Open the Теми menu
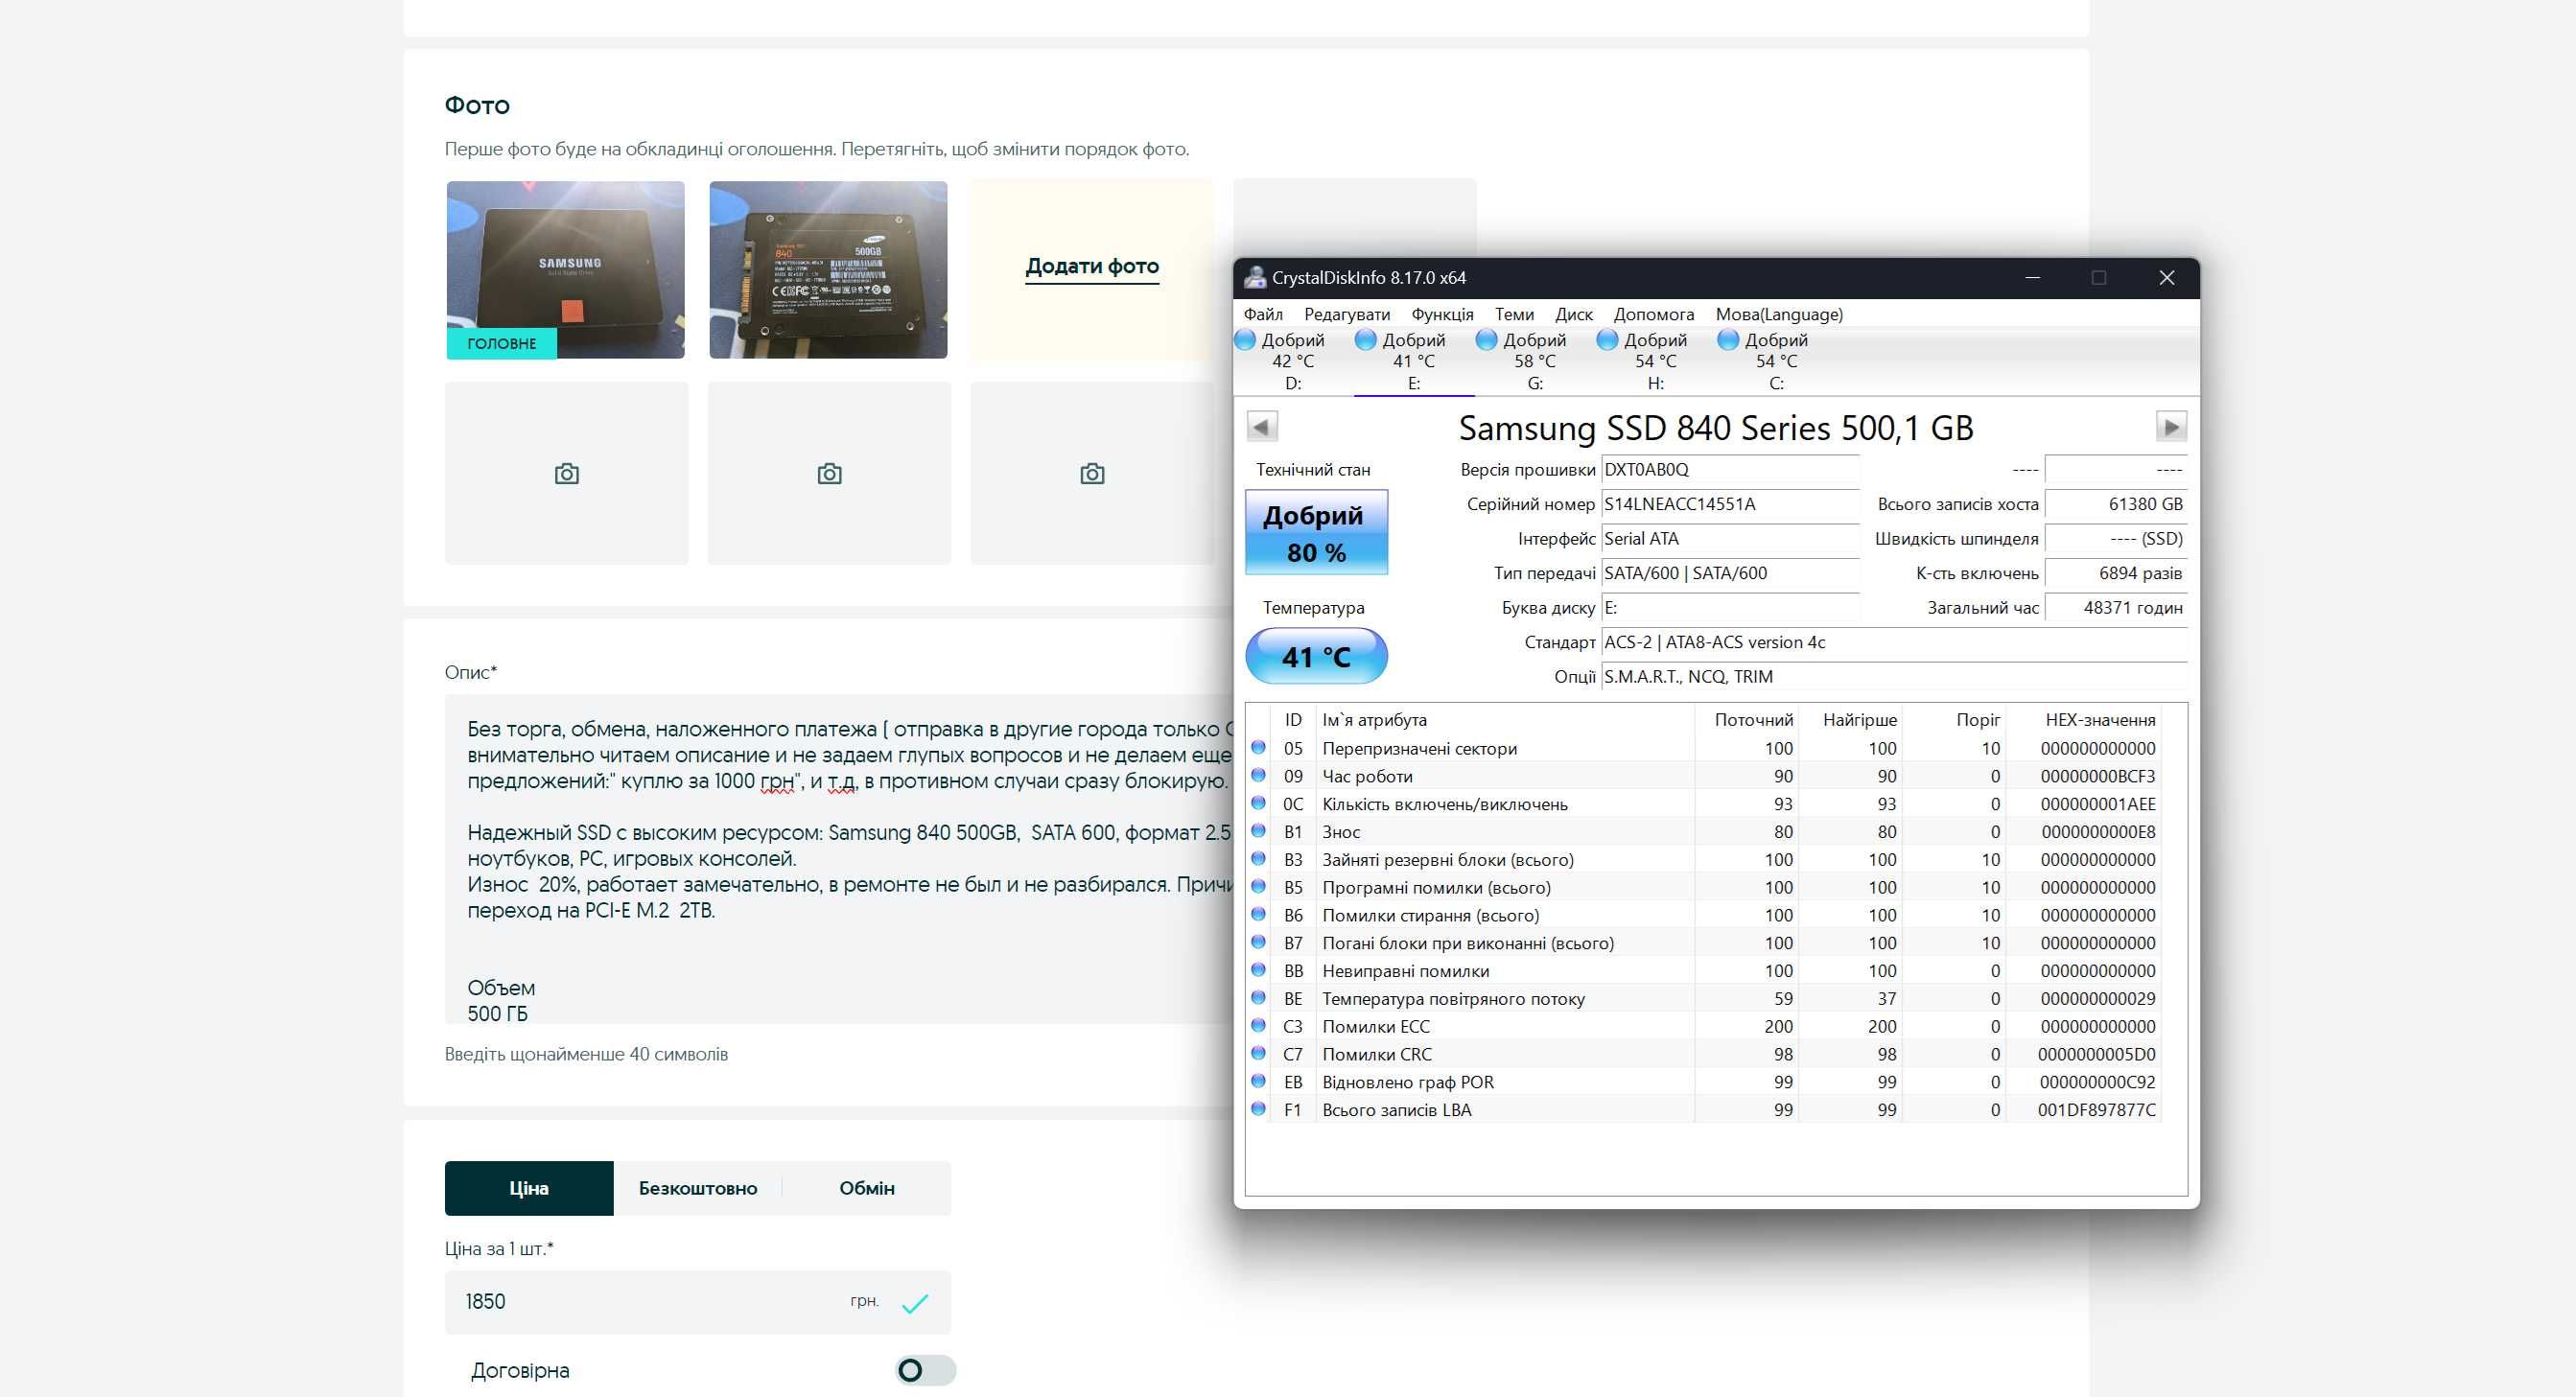This screenshot has width=2576, height=1397. click(1514, 314)
